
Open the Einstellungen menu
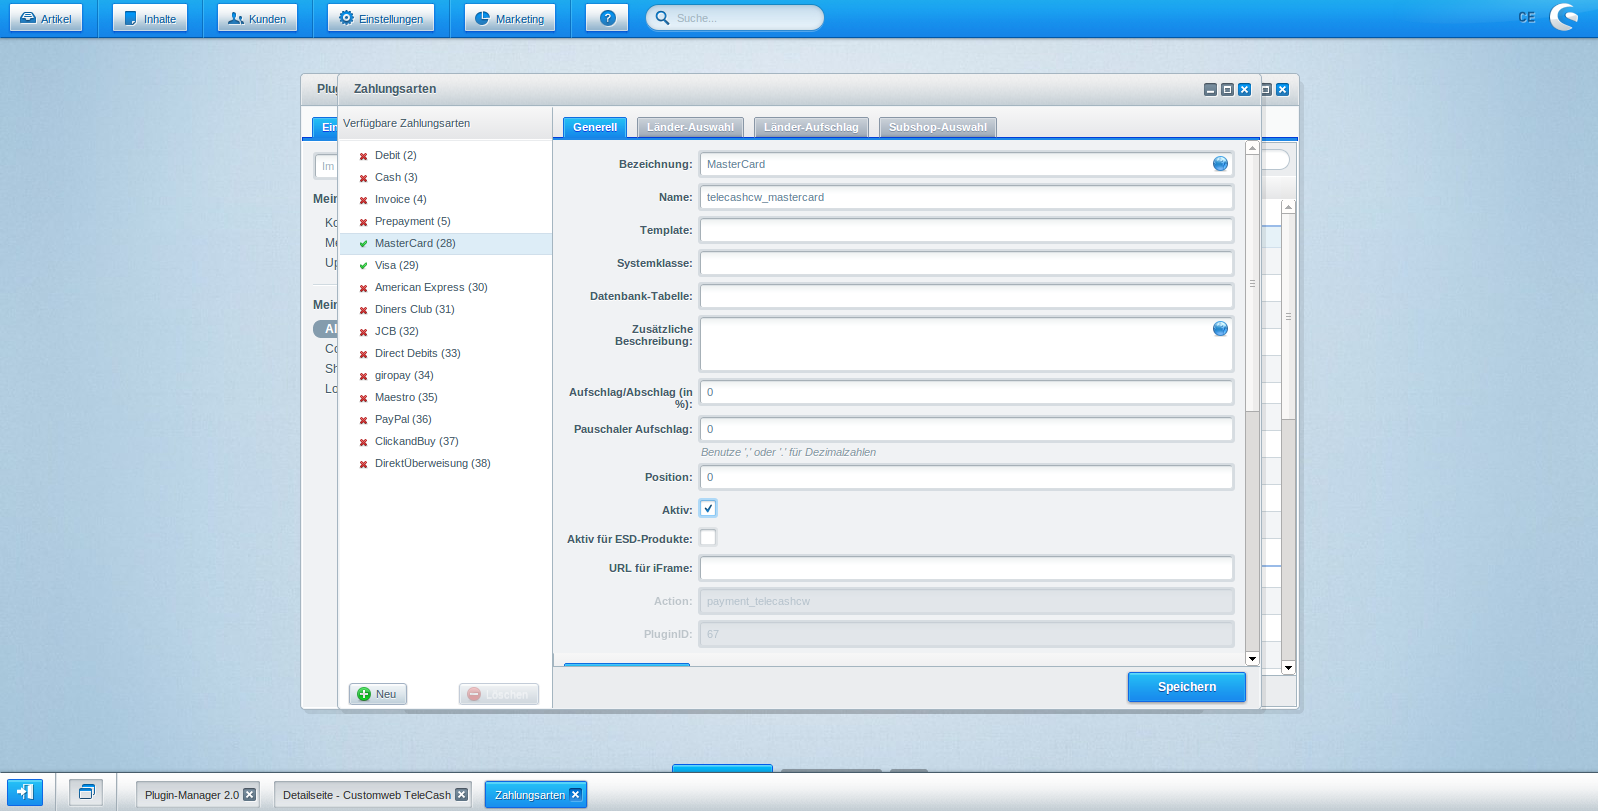381,18
